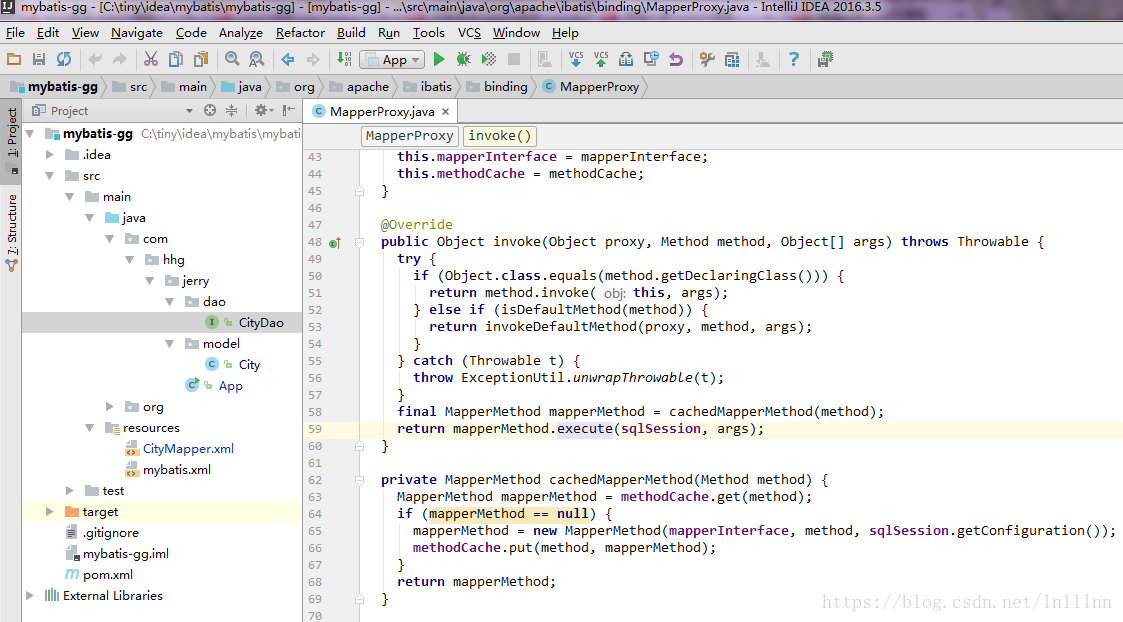The height and width of the screenshot is (622, 1123).
Task: Click the Save All floppy icon
Action: [39, 59]
